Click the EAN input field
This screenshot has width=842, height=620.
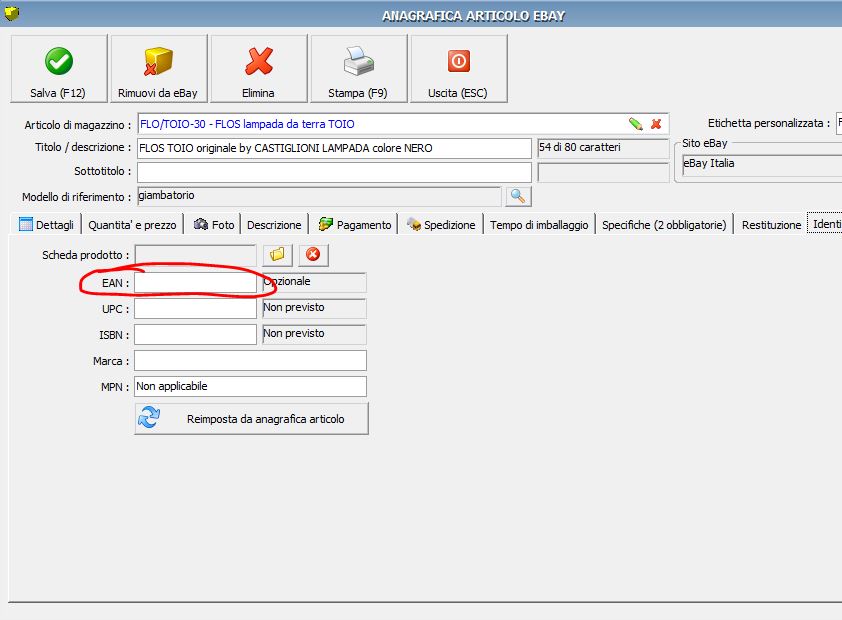(x=195, y=283)
